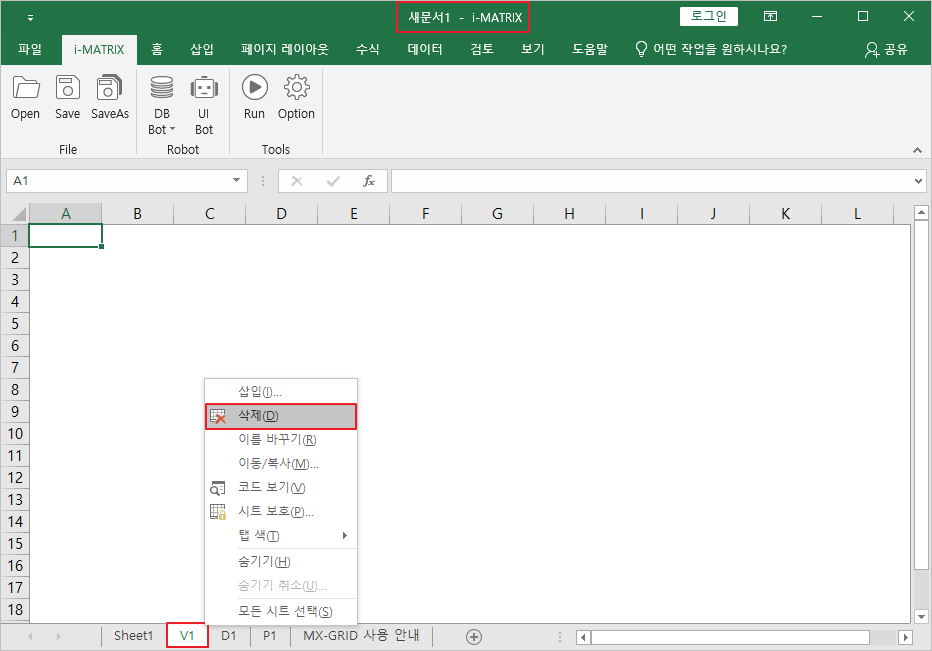Click the horizontal scrollbar left arrow
This screenshot has height=651, width=932.
pyautogui.click(x=584, y=637)
